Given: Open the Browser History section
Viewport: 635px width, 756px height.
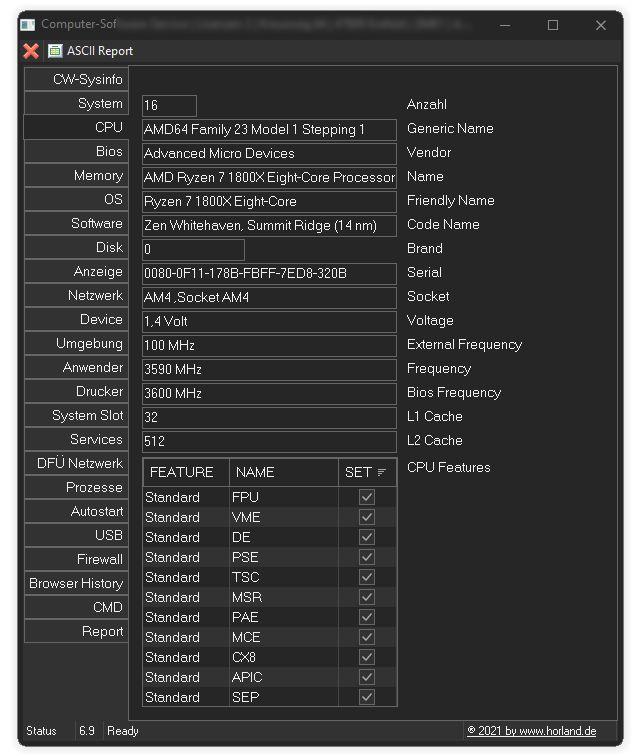Looking at the screenshot, I should 76,583.
